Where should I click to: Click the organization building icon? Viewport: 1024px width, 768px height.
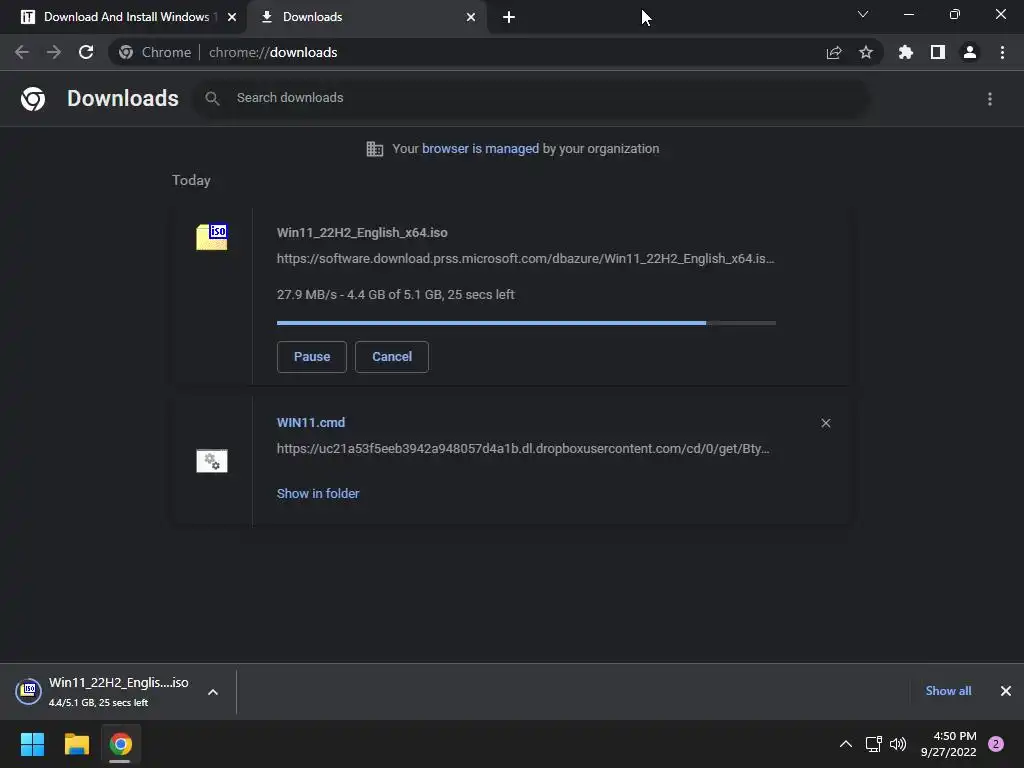pos(375,149)
